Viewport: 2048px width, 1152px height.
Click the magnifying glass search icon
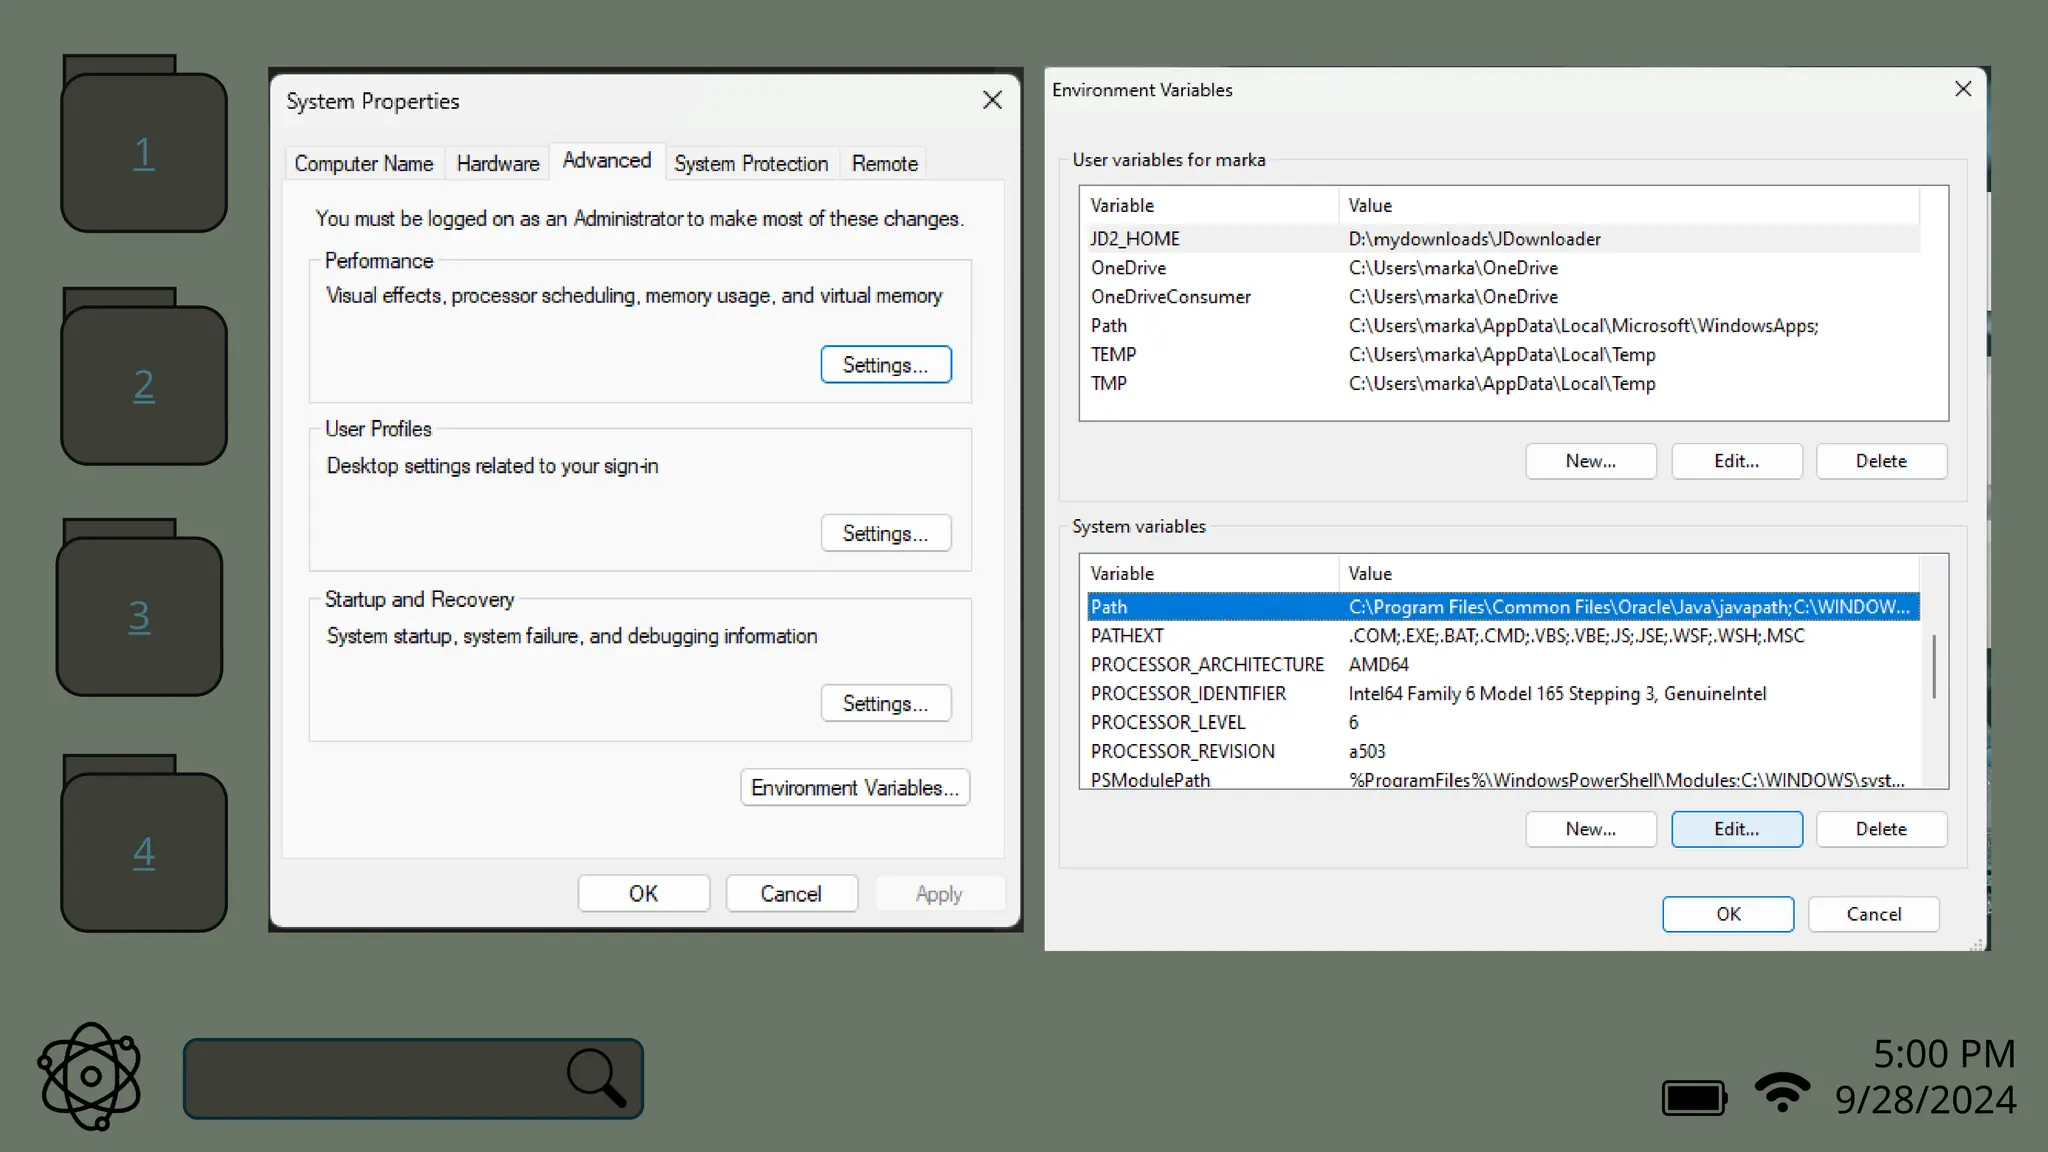(597, 1078)
